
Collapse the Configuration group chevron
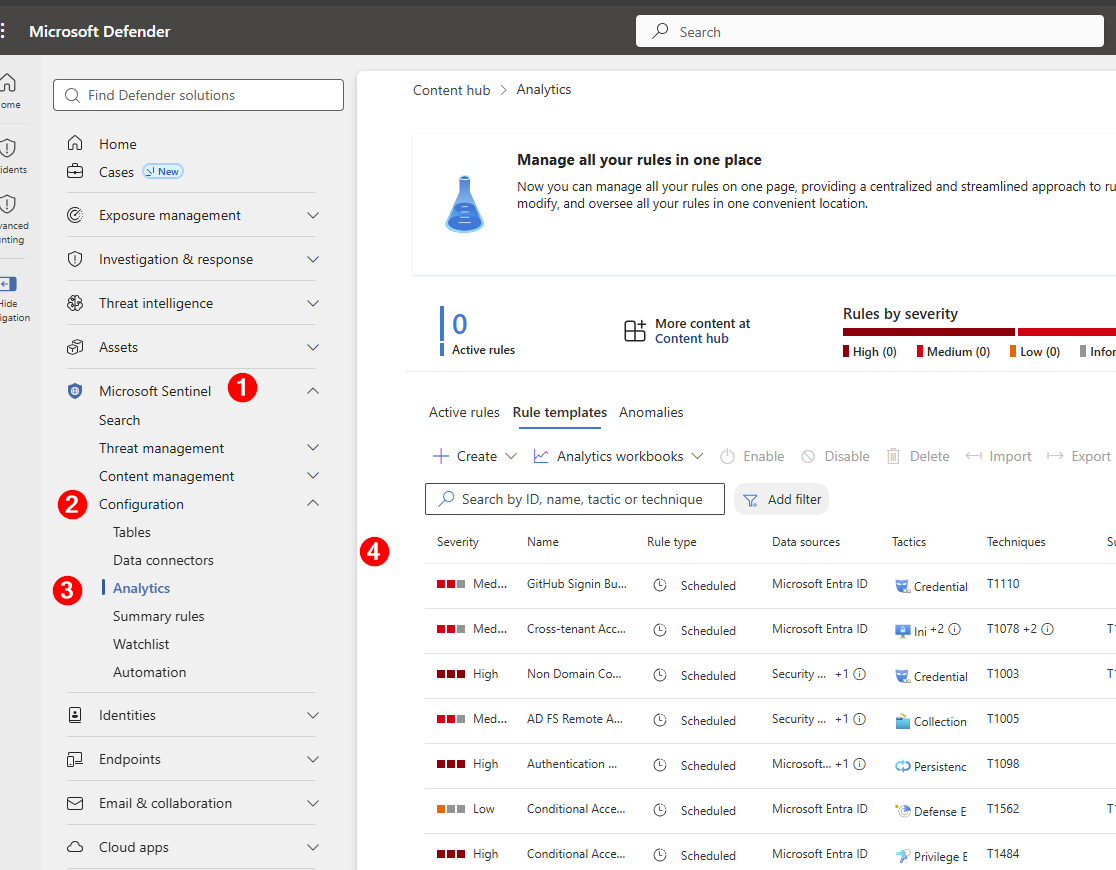coord(312,503)
